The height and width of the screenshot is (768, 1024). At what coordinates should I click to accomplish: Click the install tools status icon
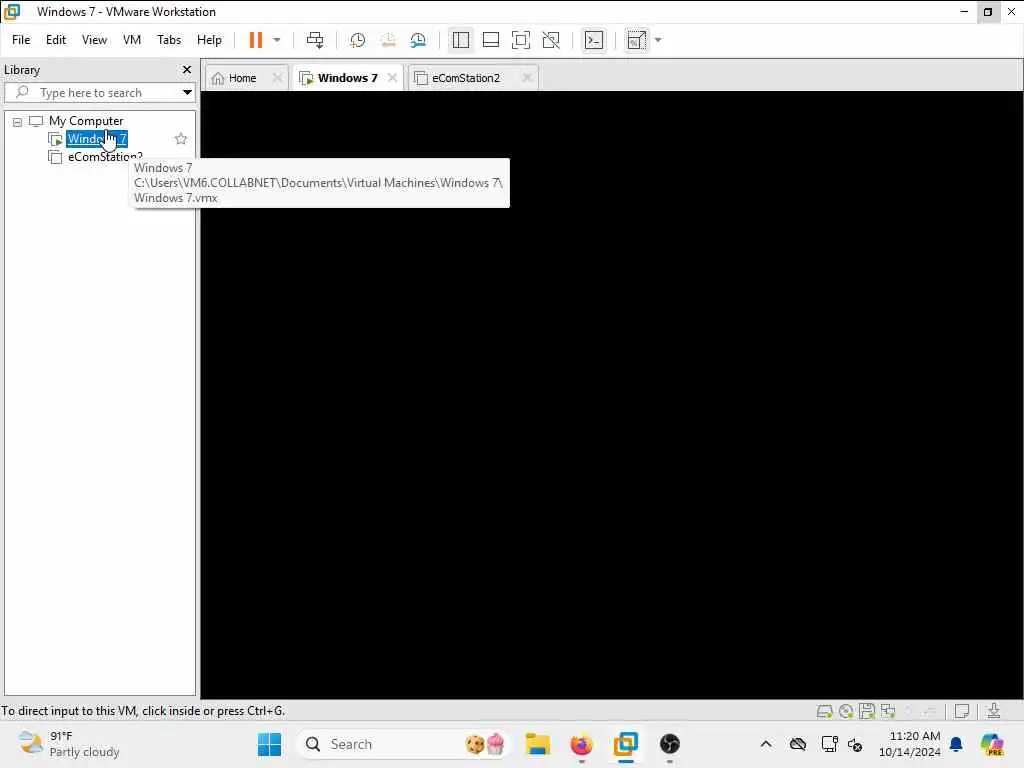(993, 711)
